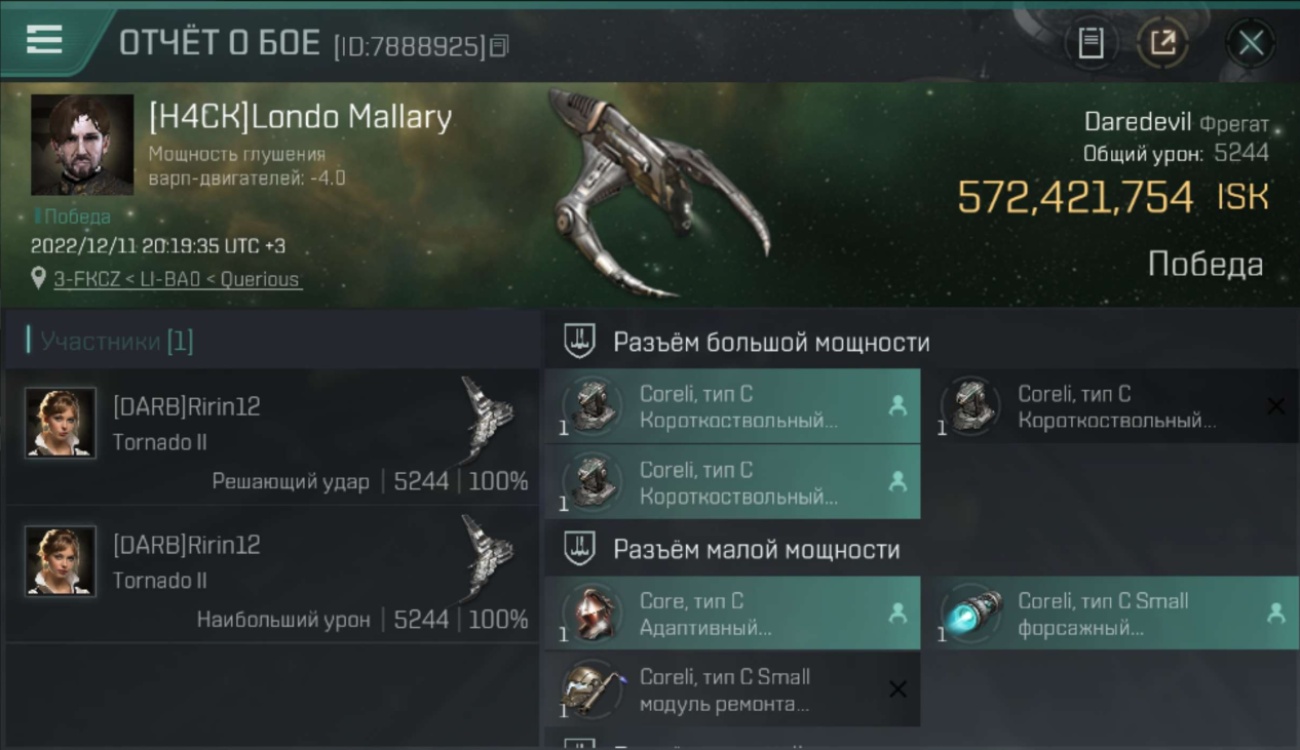Select the Coreli Small модуль ремонта item
The image size is (1300, 750).
(x=732, y=689)
